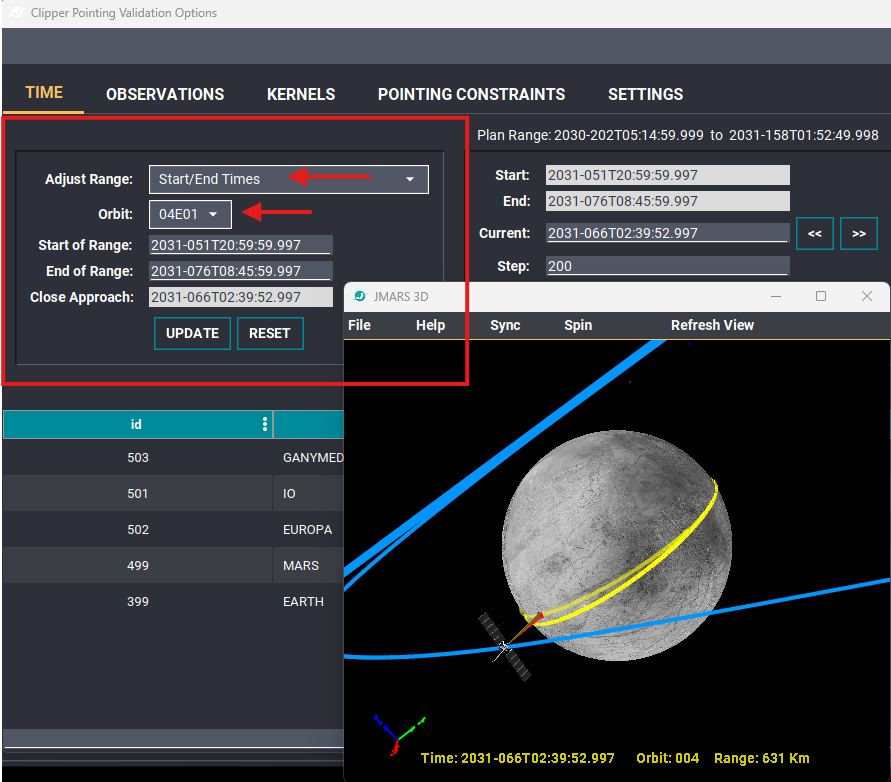Select the EUROPA row name
Screen dimensions: 891x782
307,530
